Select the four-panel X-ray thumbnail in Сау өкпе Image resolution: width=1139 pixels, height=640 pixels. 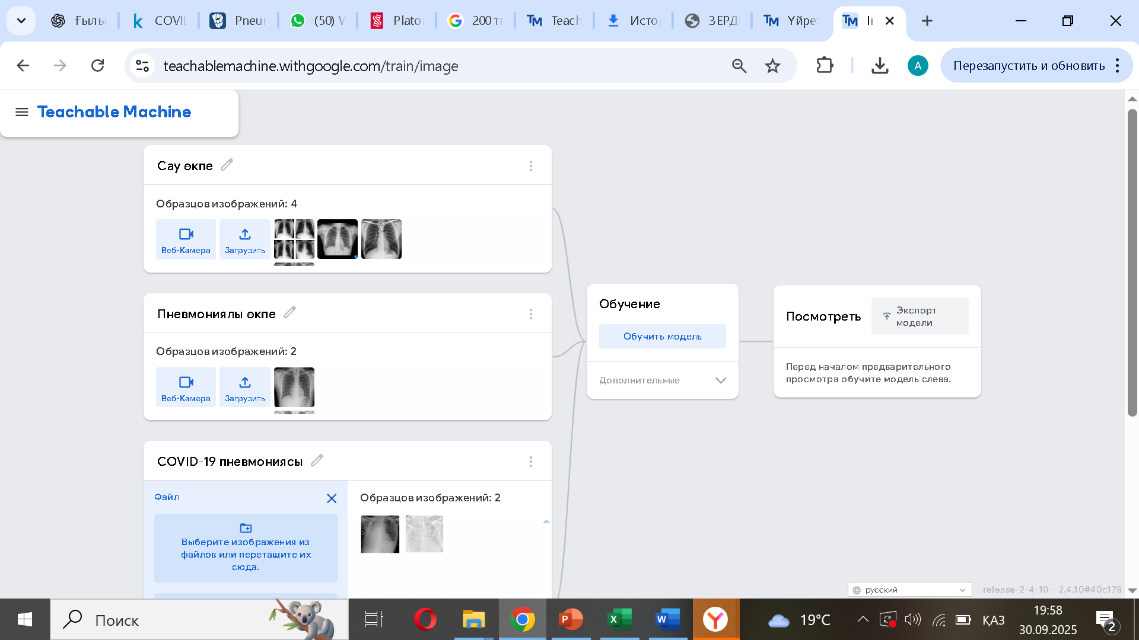294,239
